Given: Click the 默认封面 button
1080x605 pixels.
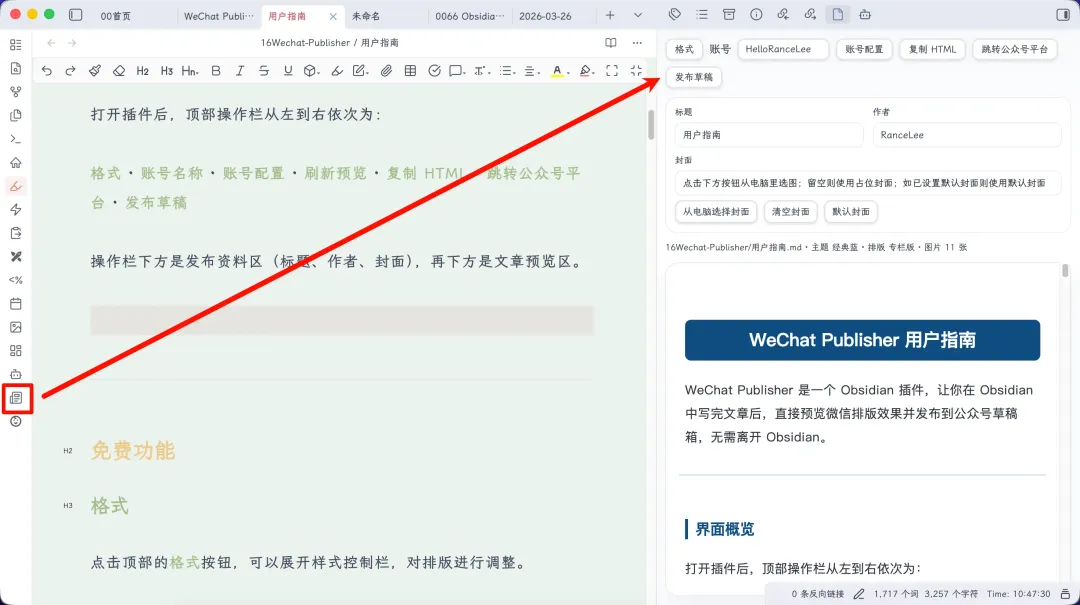Looking at the screenshot, I should pyautogui.click(x=851, y=212).
